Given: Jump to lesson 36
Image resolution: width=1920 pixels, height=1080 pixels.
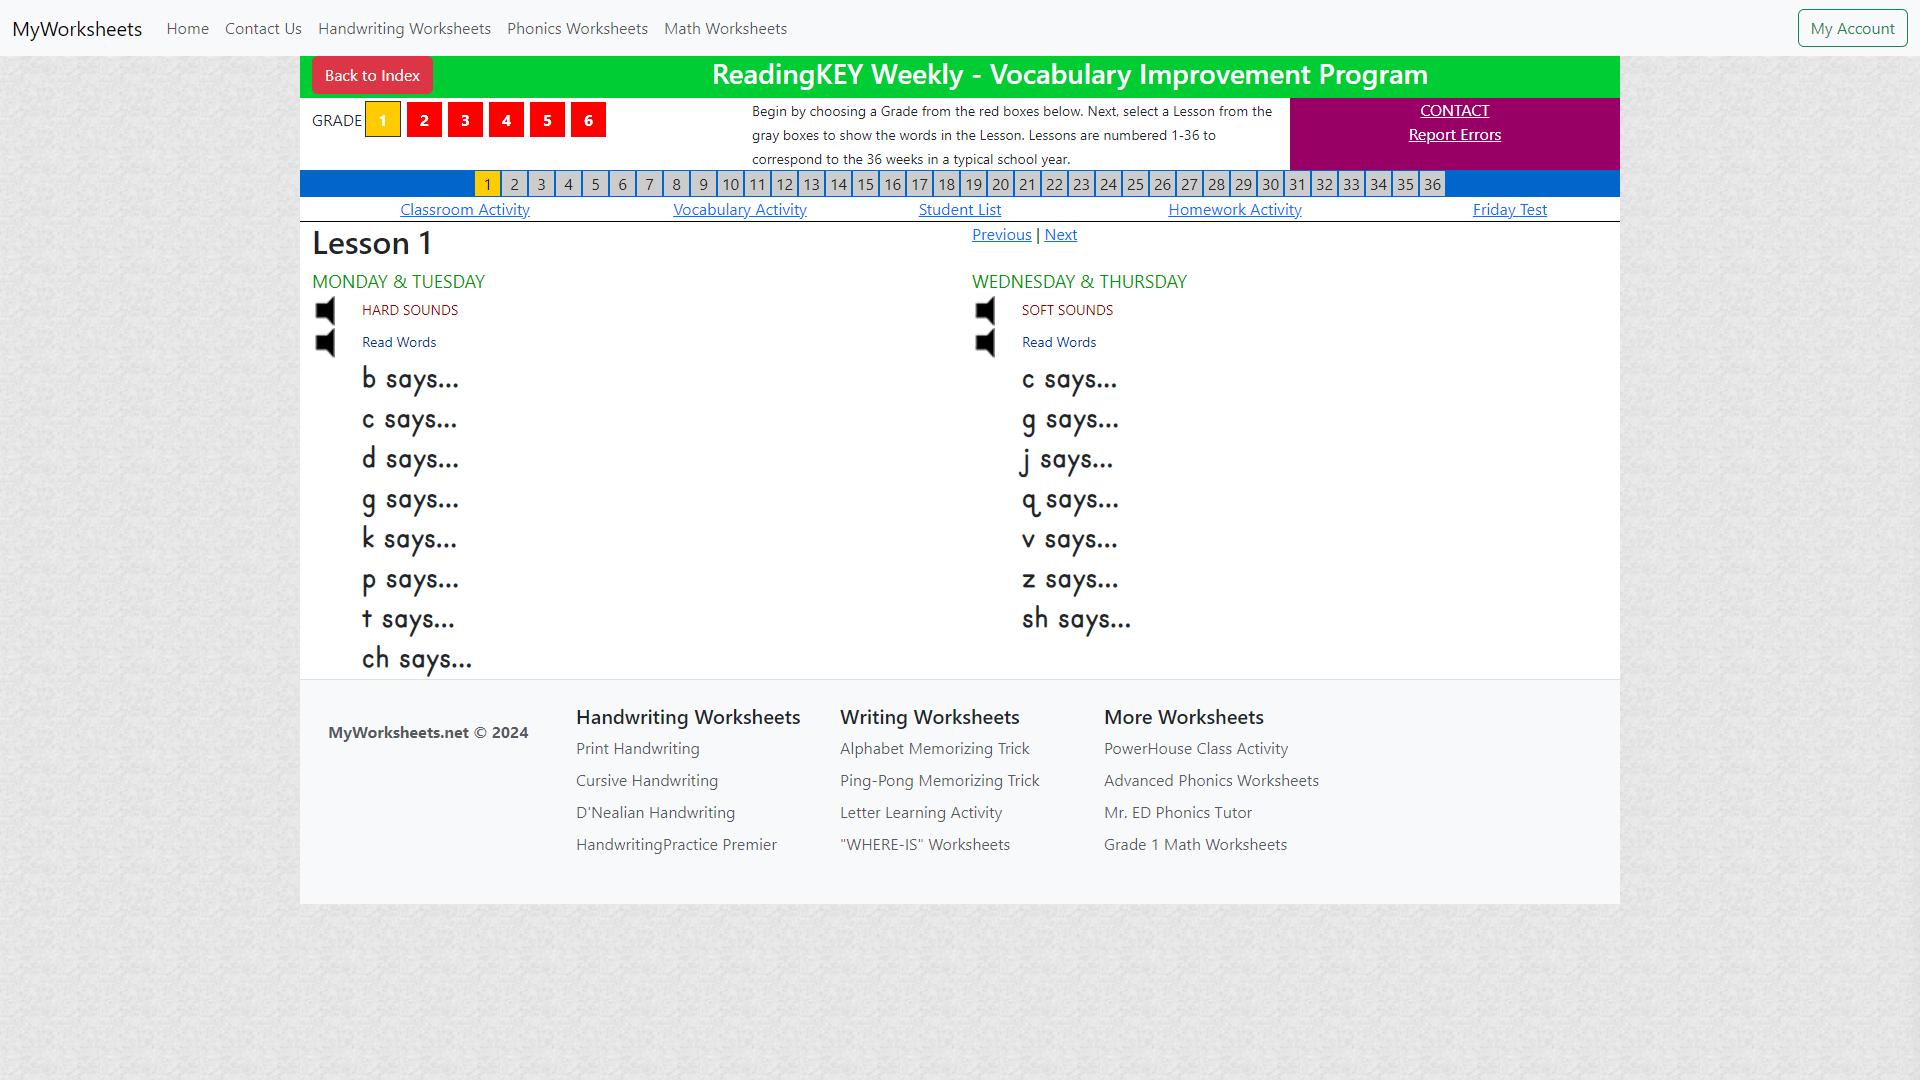Looking at the screenshot, I should pyautogui.click(x=1433, y=184).
